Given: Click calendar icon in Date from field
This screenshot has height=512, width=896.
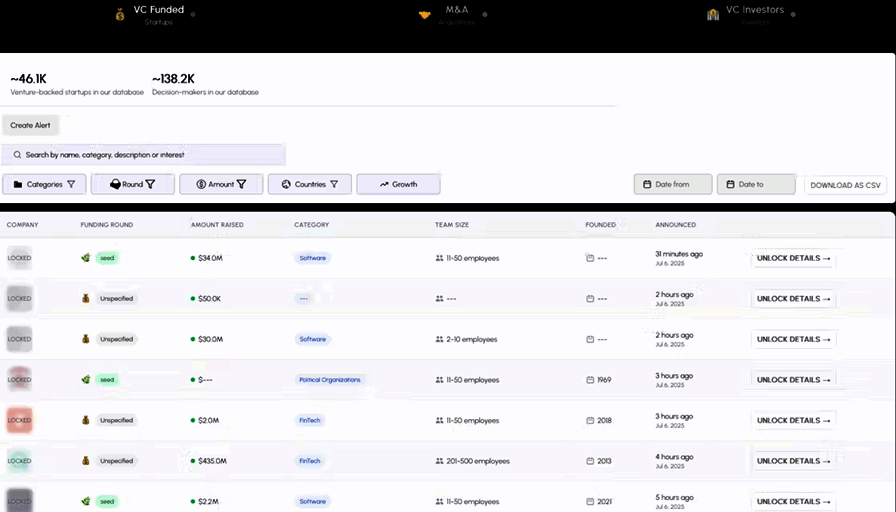Looking at the screenshot, I should pyautogui.click(x=647, y=185).
